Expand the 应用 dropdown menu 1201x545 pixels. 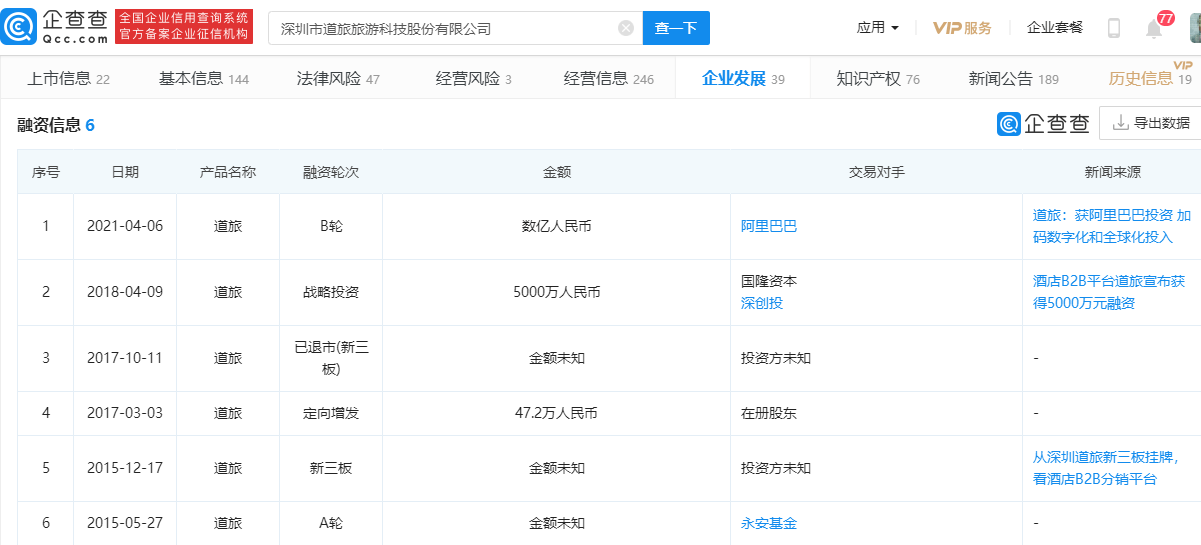click(877, 28)
